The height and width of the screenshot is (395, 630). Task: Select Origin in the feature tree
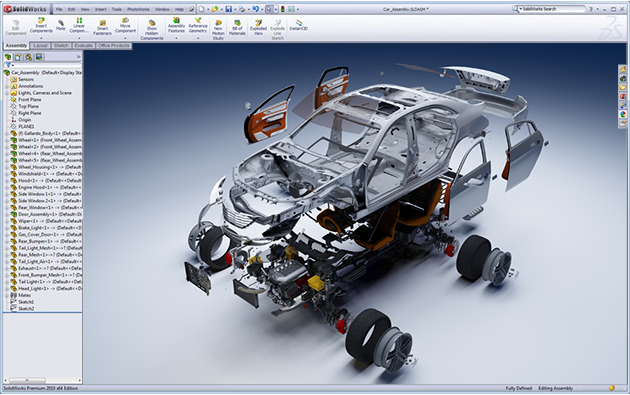click(25, 120)
